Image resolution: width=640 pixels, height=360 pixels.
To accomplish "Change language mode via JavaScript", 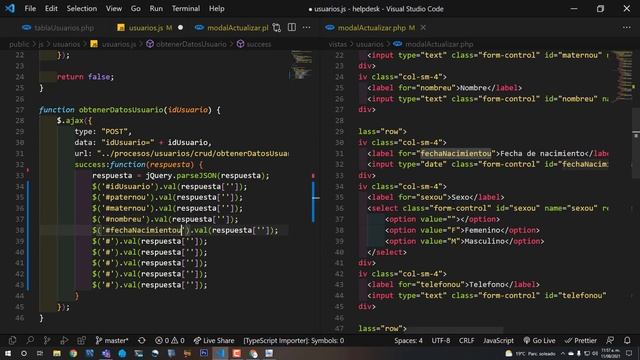I will click(498, 340).
